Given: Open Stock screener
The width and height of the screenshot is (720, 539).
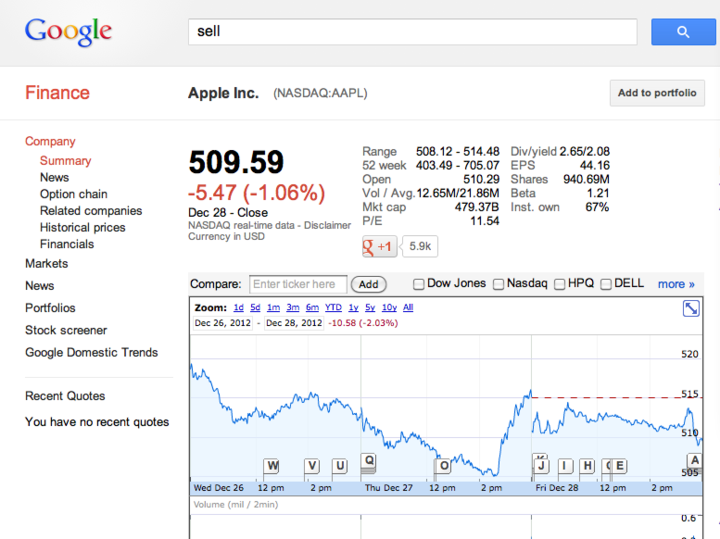Looking at the screenshot, I should (66, 330).
